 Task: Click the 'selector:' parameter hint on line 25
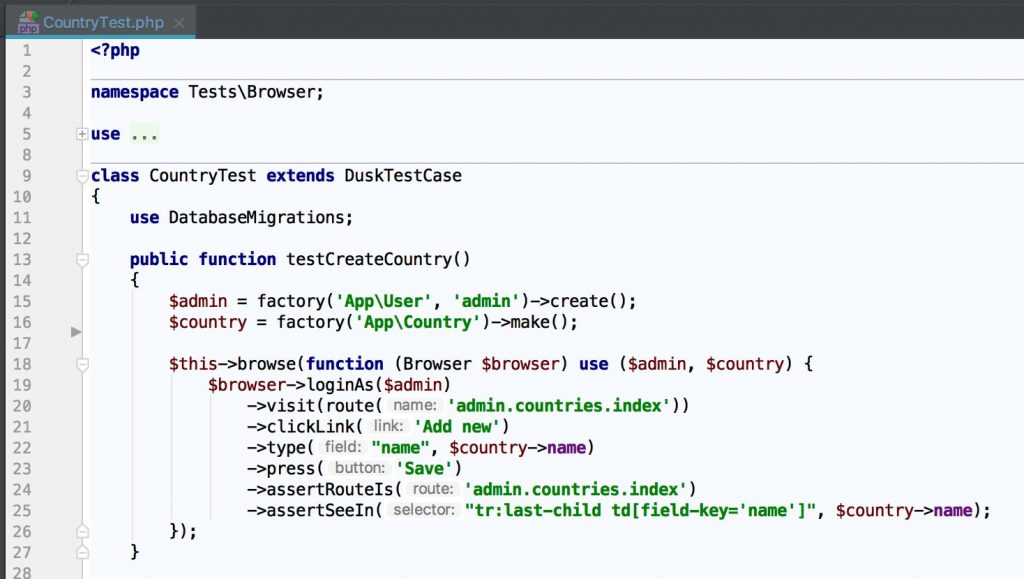(x=424, y=510)
